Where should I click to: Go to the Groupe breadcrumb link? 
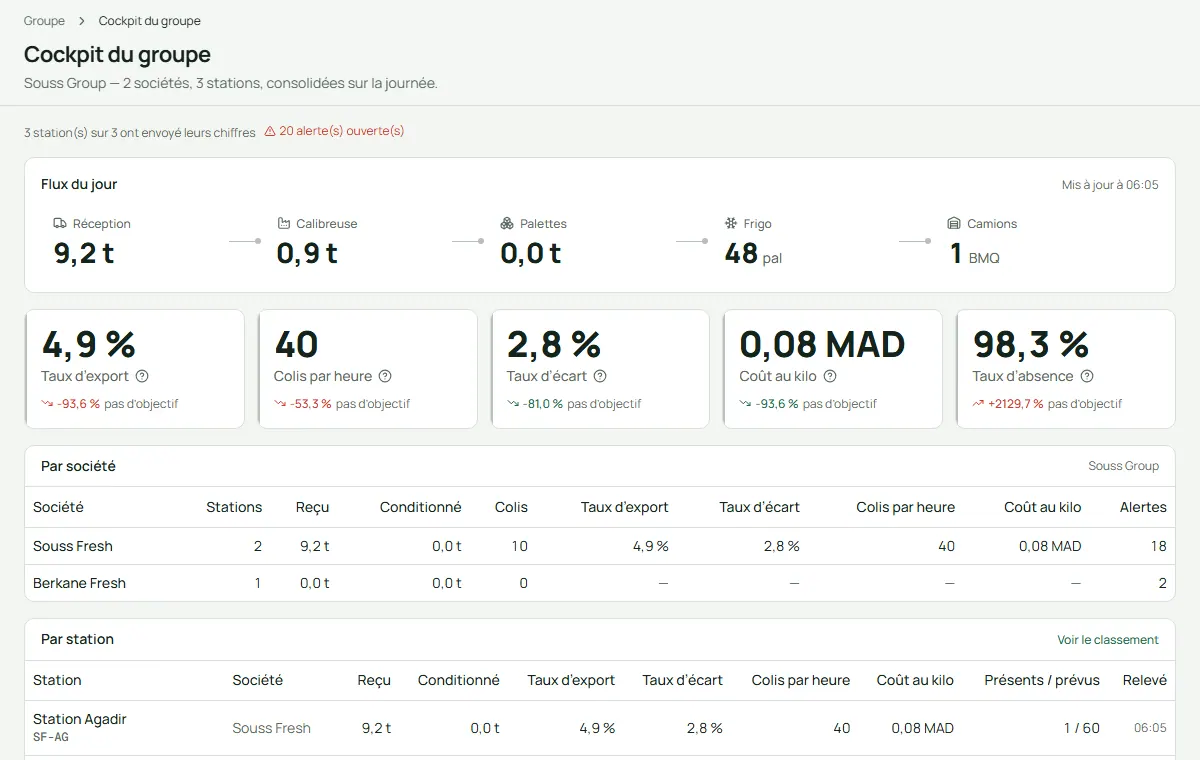point(44,21)
